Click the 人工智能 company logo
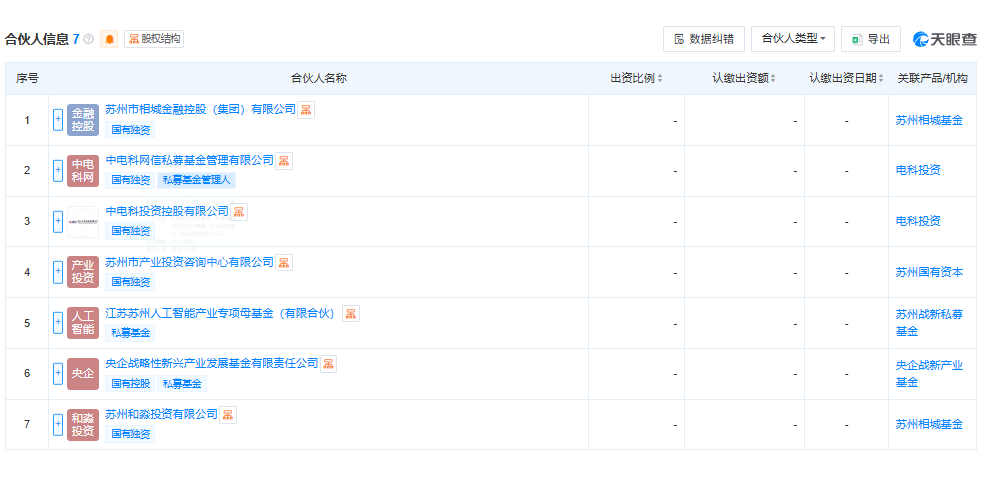987x477 pixels. (x=83, y=323)
